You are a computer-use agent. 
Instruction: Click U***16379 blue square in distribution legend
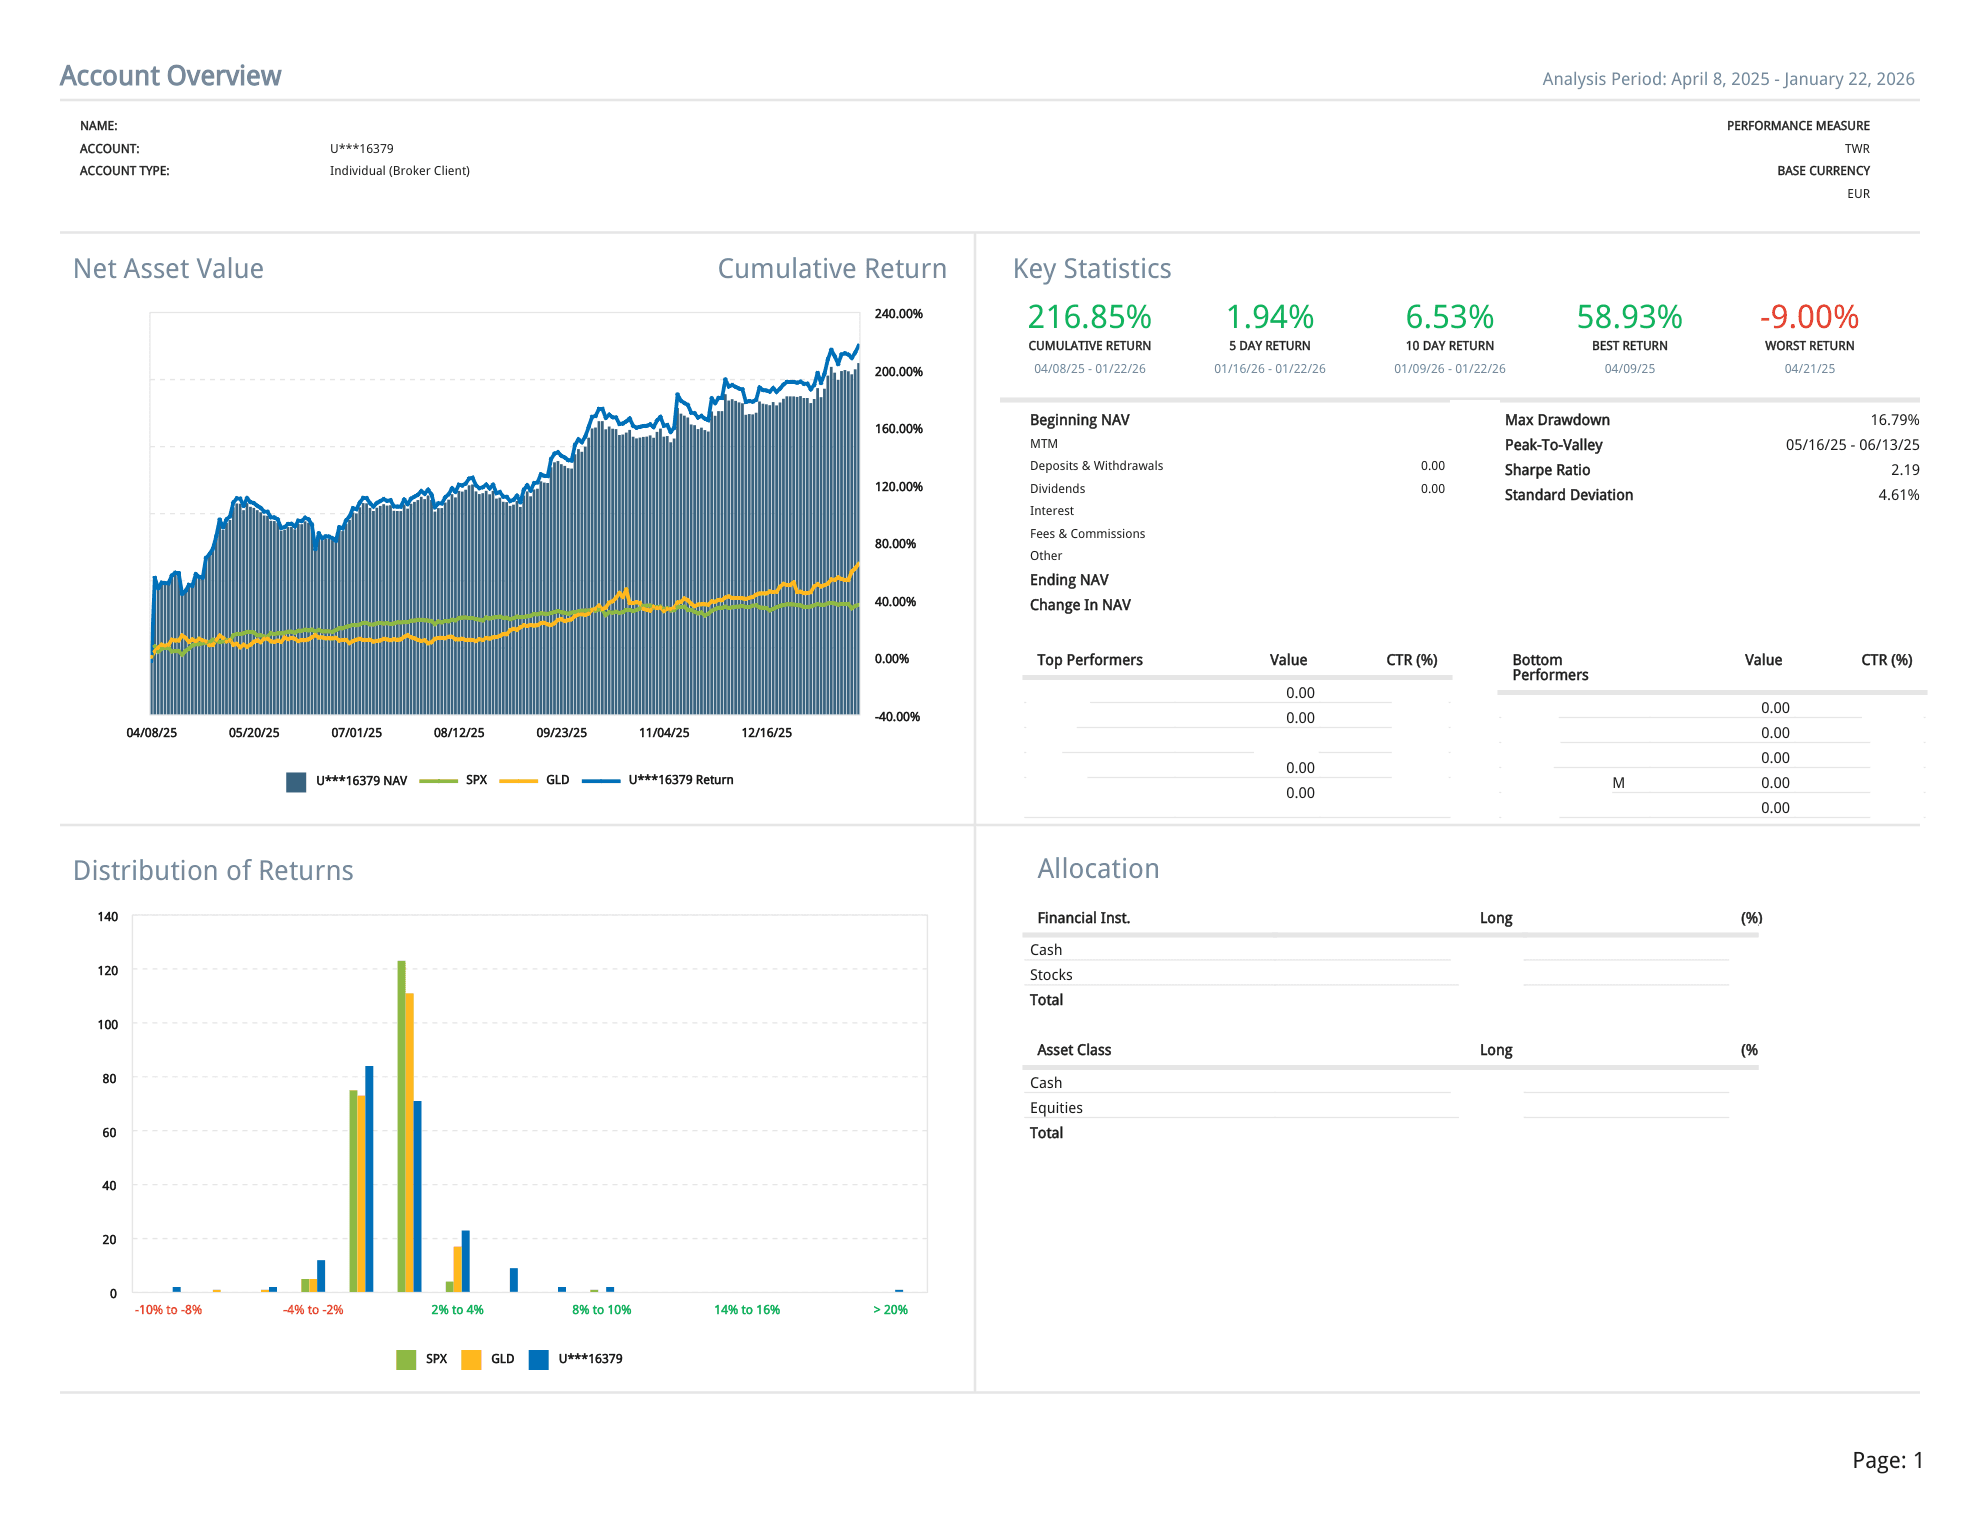tap(538, 1360)
